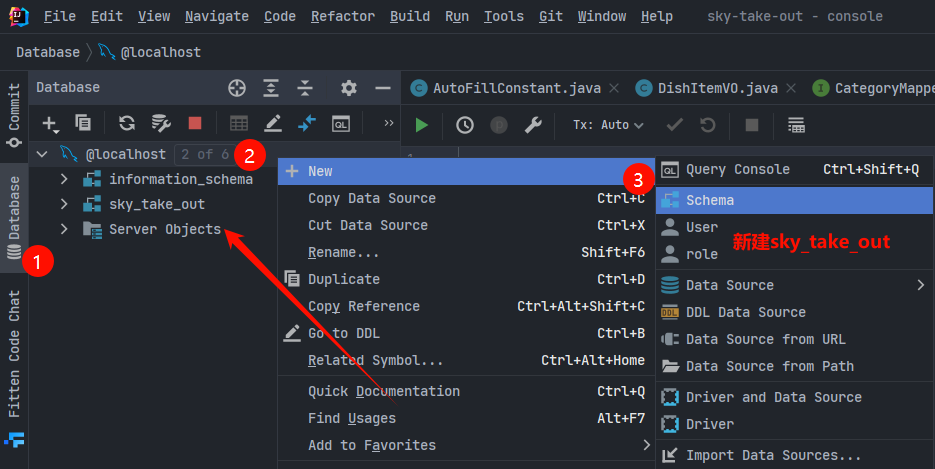935x469 pixels.
Task: Click the Commit checkmark icon
Action: click(674, 125)
